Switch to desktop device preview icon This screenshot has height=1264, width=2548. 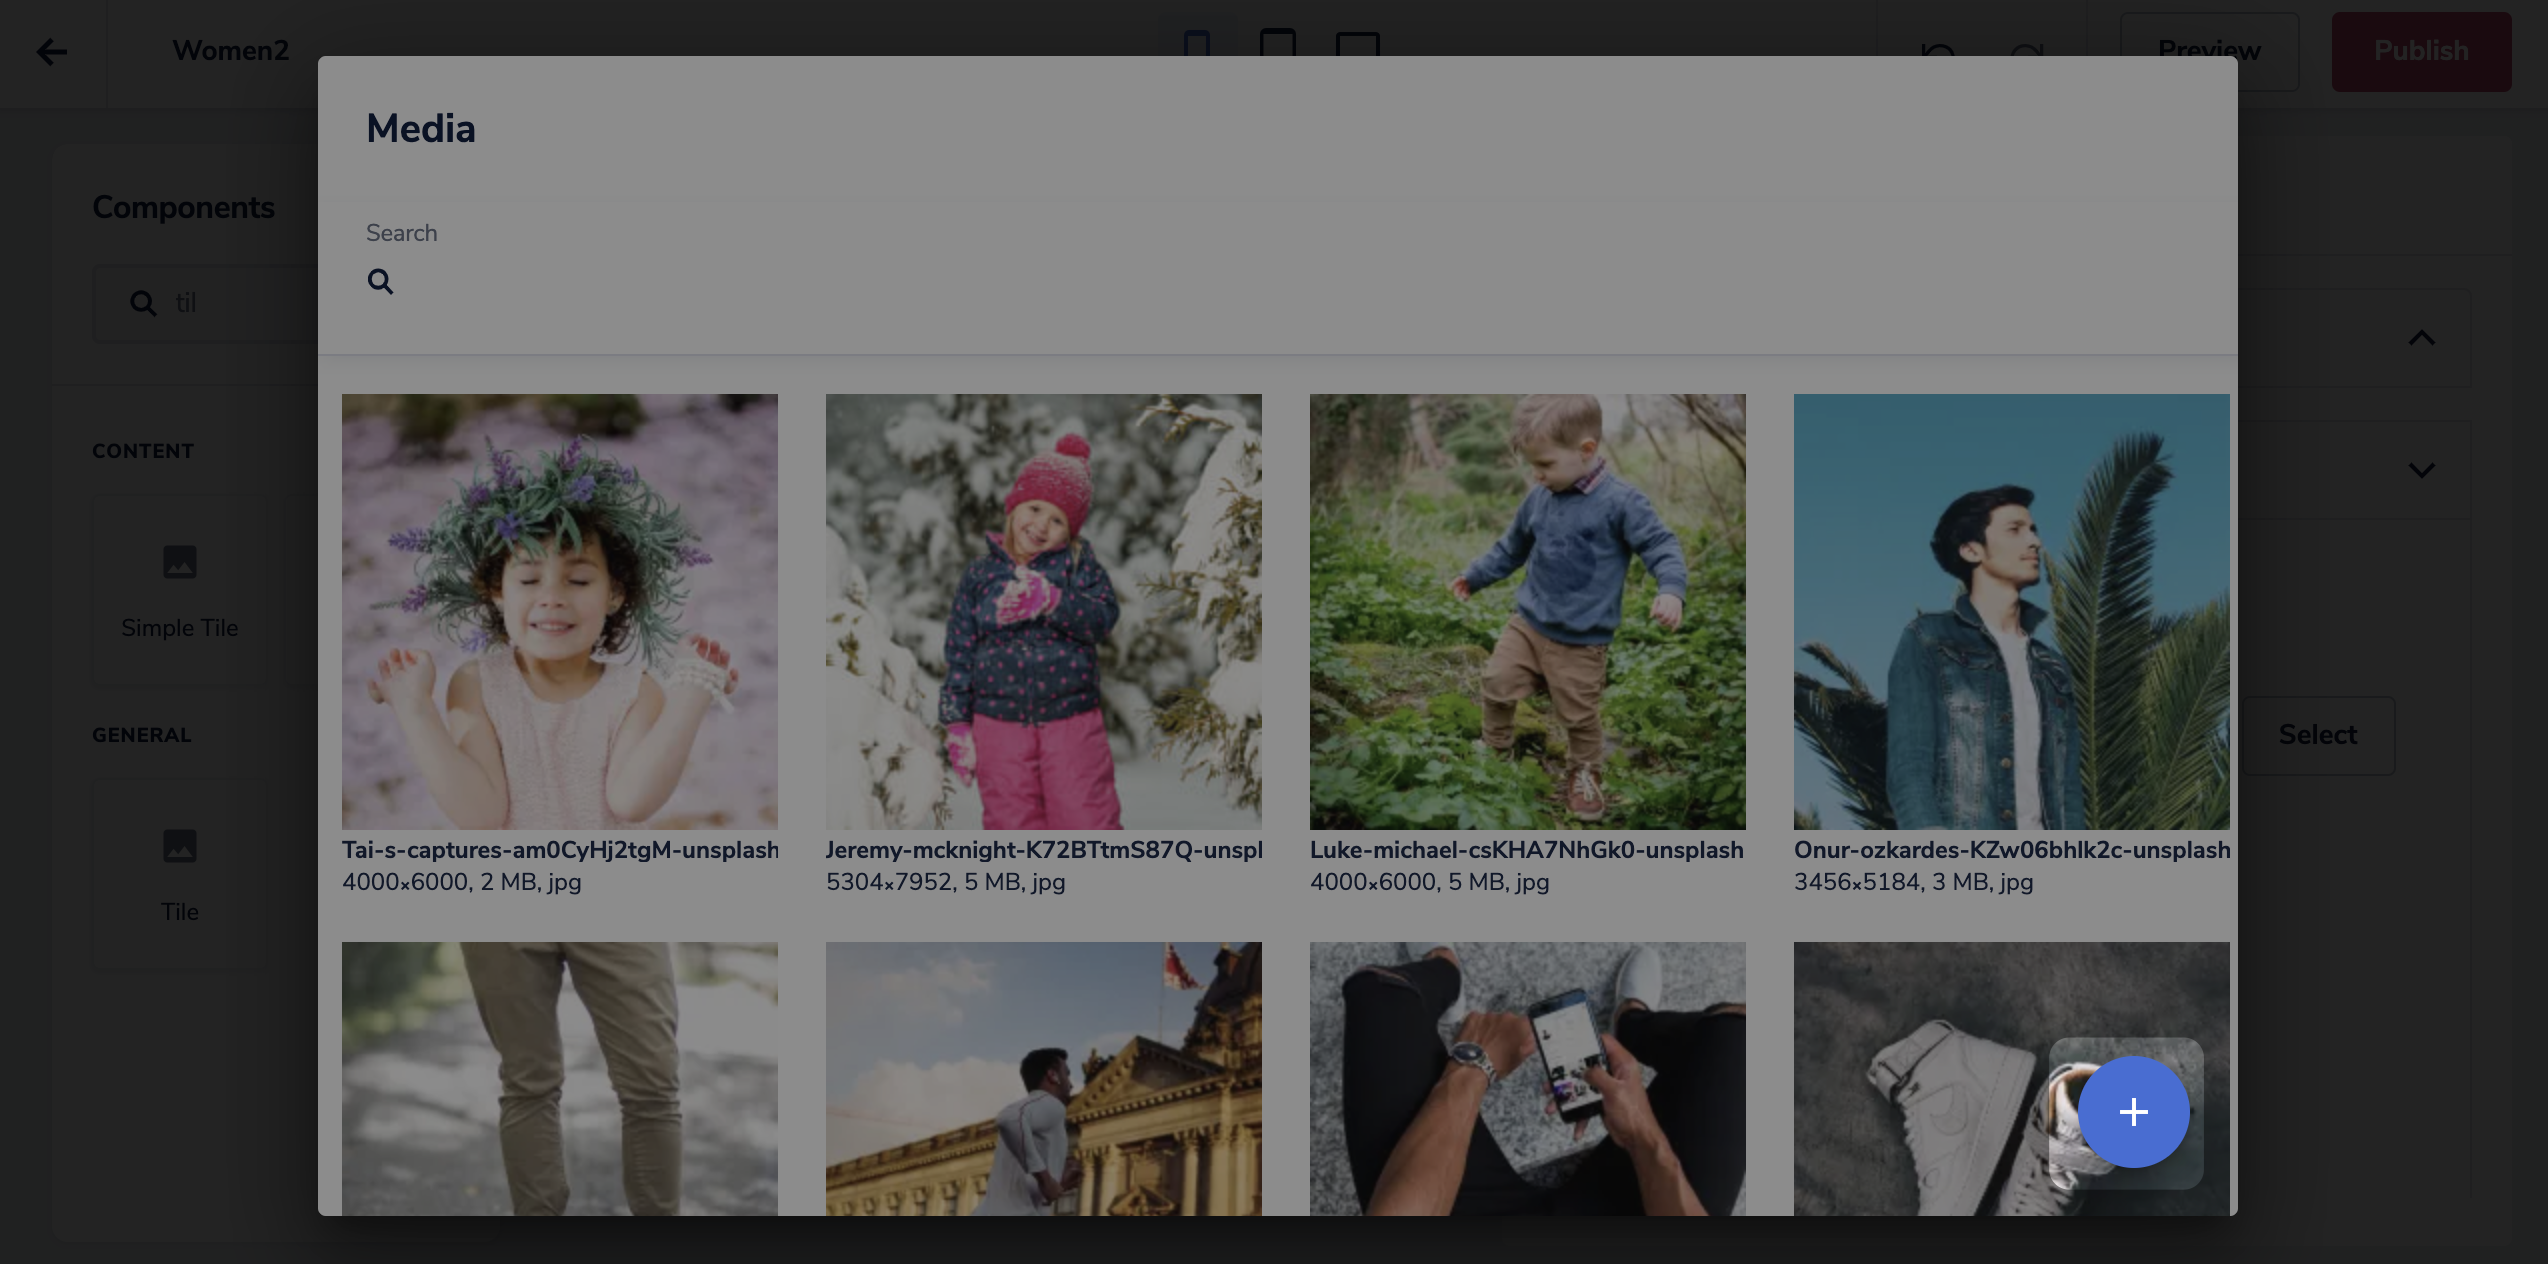(1358, 46)
